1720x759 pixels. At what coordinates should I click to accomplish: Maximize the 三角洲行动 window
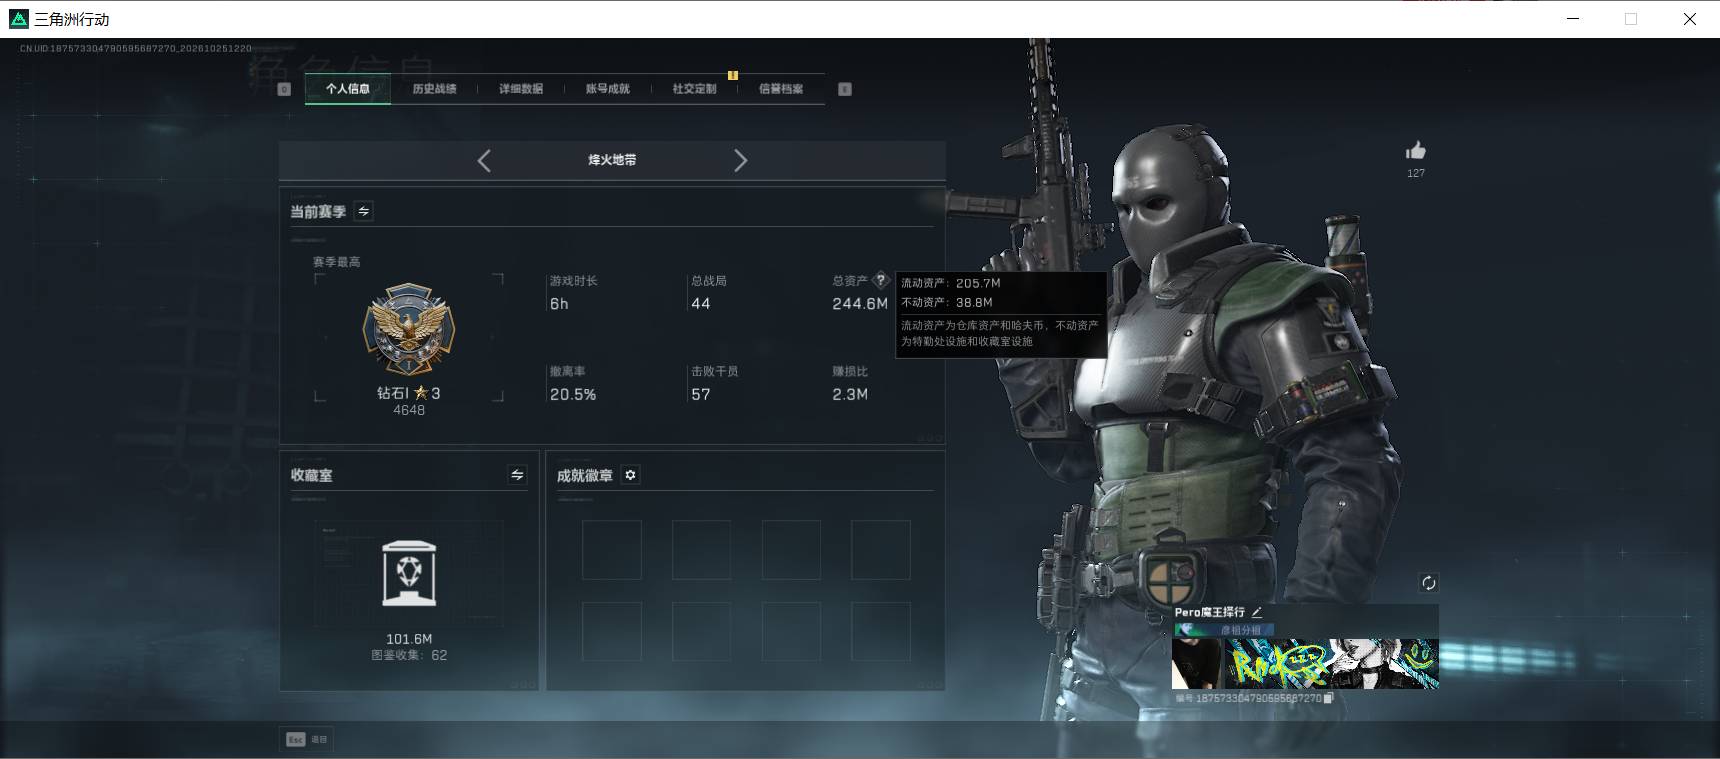click(x=1631, y=19)
